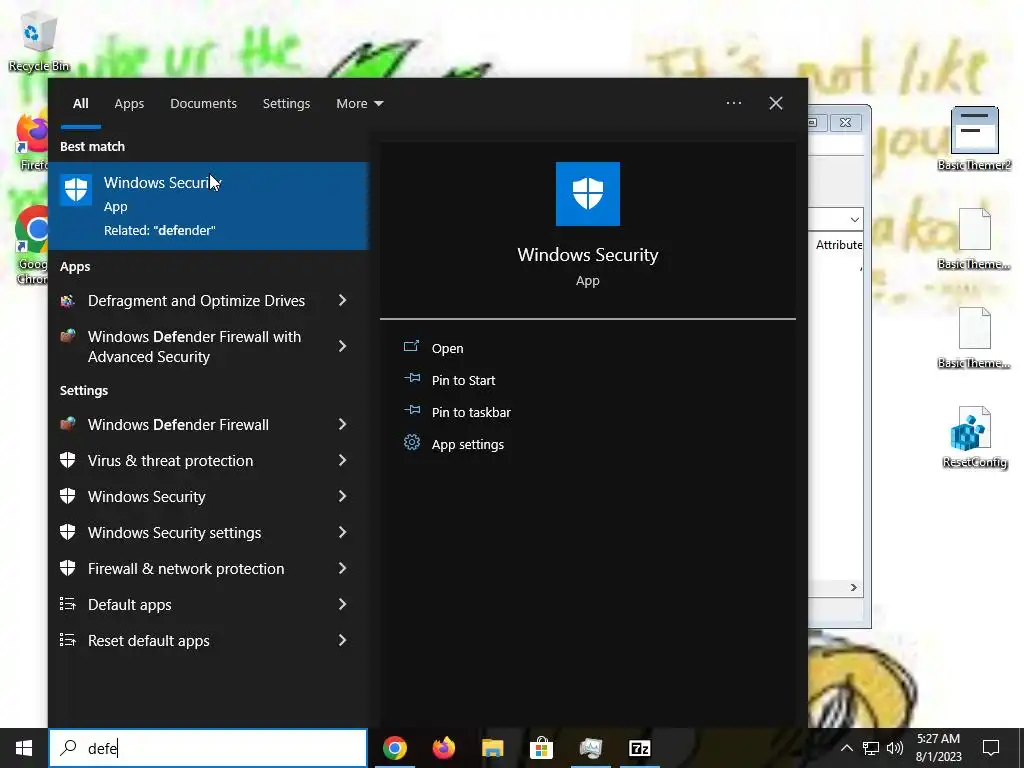Open 7-Zip from the taskbar

(639, 748)
